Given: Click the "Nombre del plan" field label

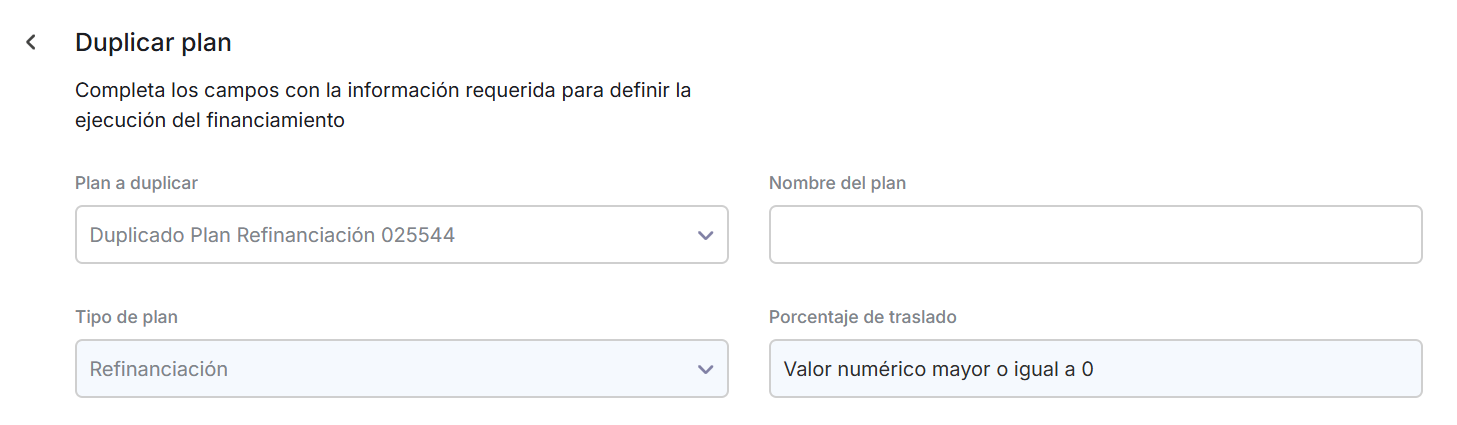Looking at the screenshot, I should click(x=837, y=183).
